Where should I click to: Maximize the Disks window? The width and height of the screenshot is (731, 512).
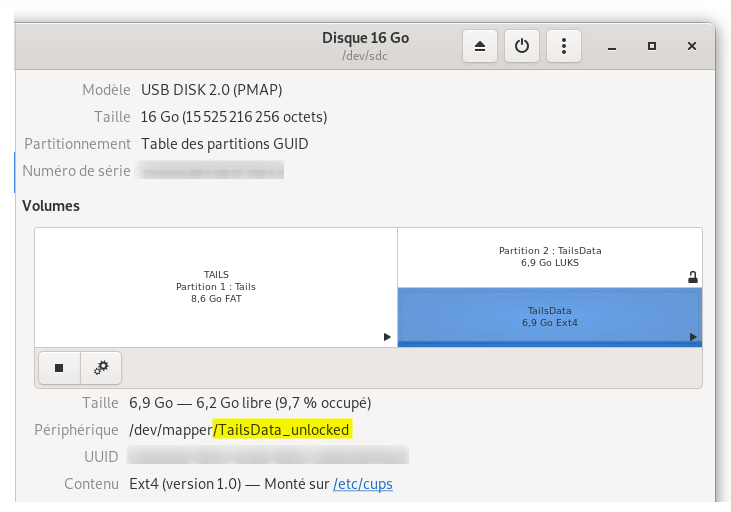click(x=652, y=46)
